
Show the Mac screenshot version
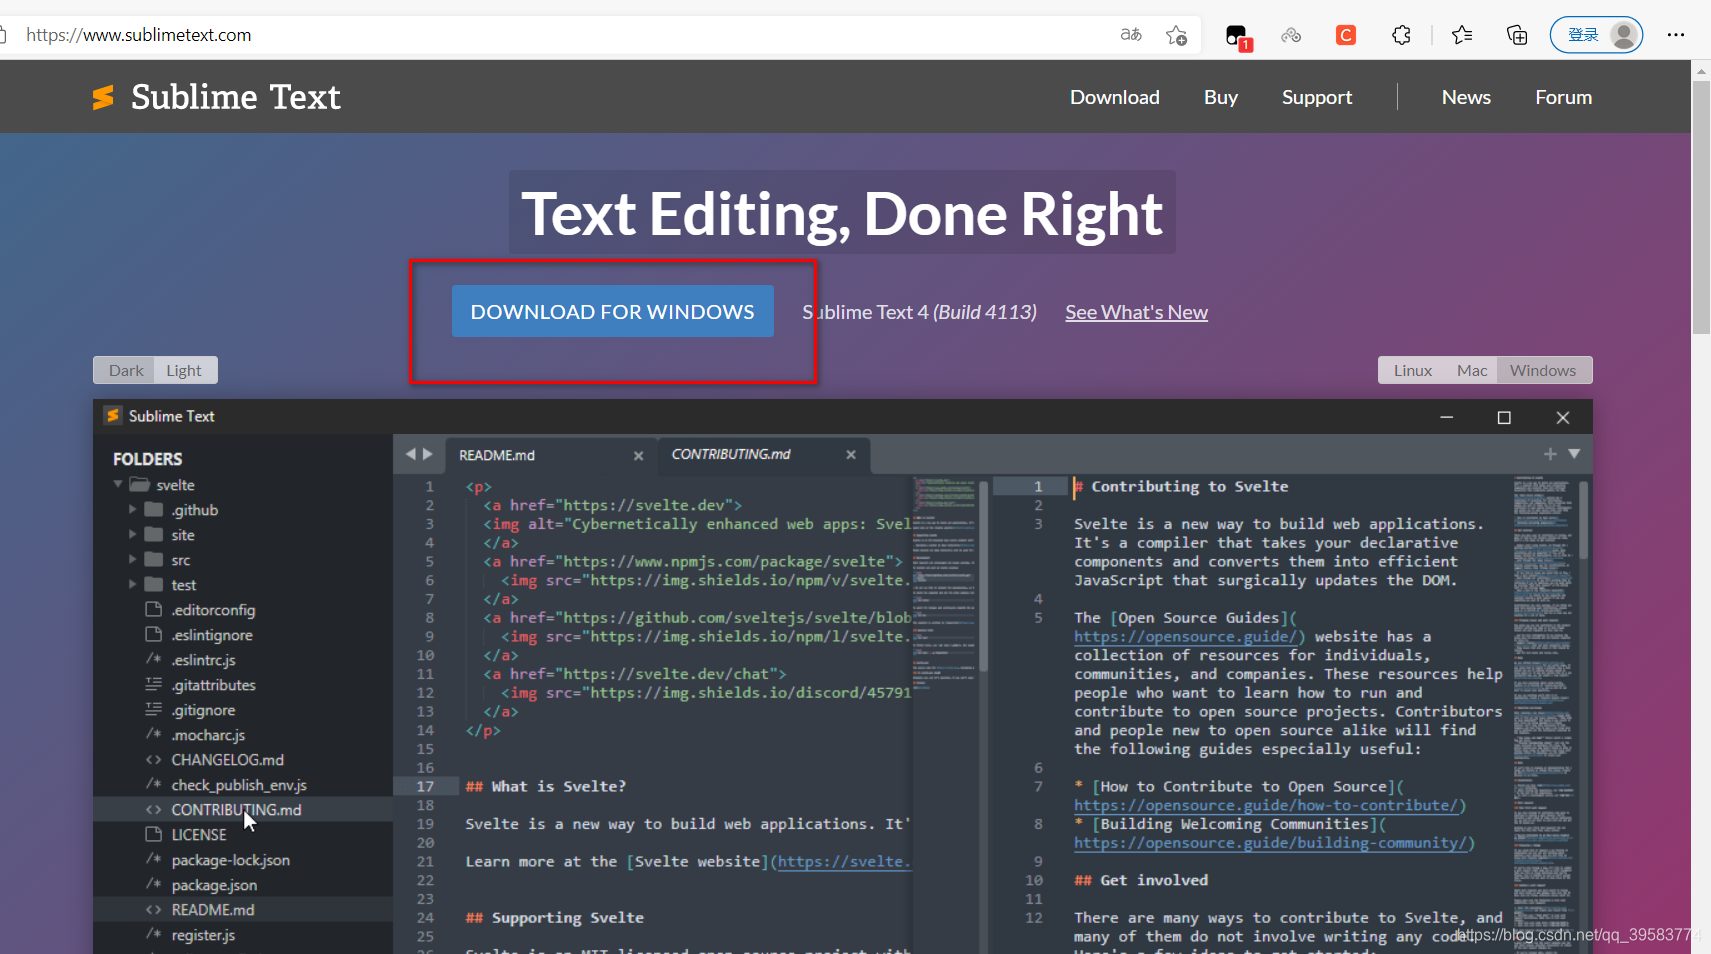[1472, 370]
